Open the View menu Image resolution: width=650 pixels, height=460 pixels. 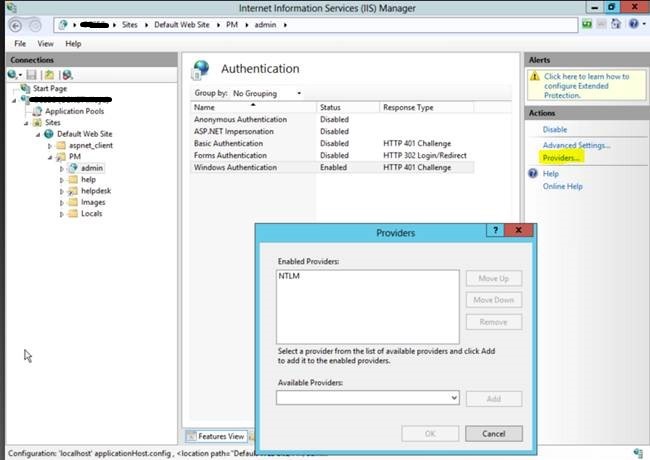click(46, 44)
